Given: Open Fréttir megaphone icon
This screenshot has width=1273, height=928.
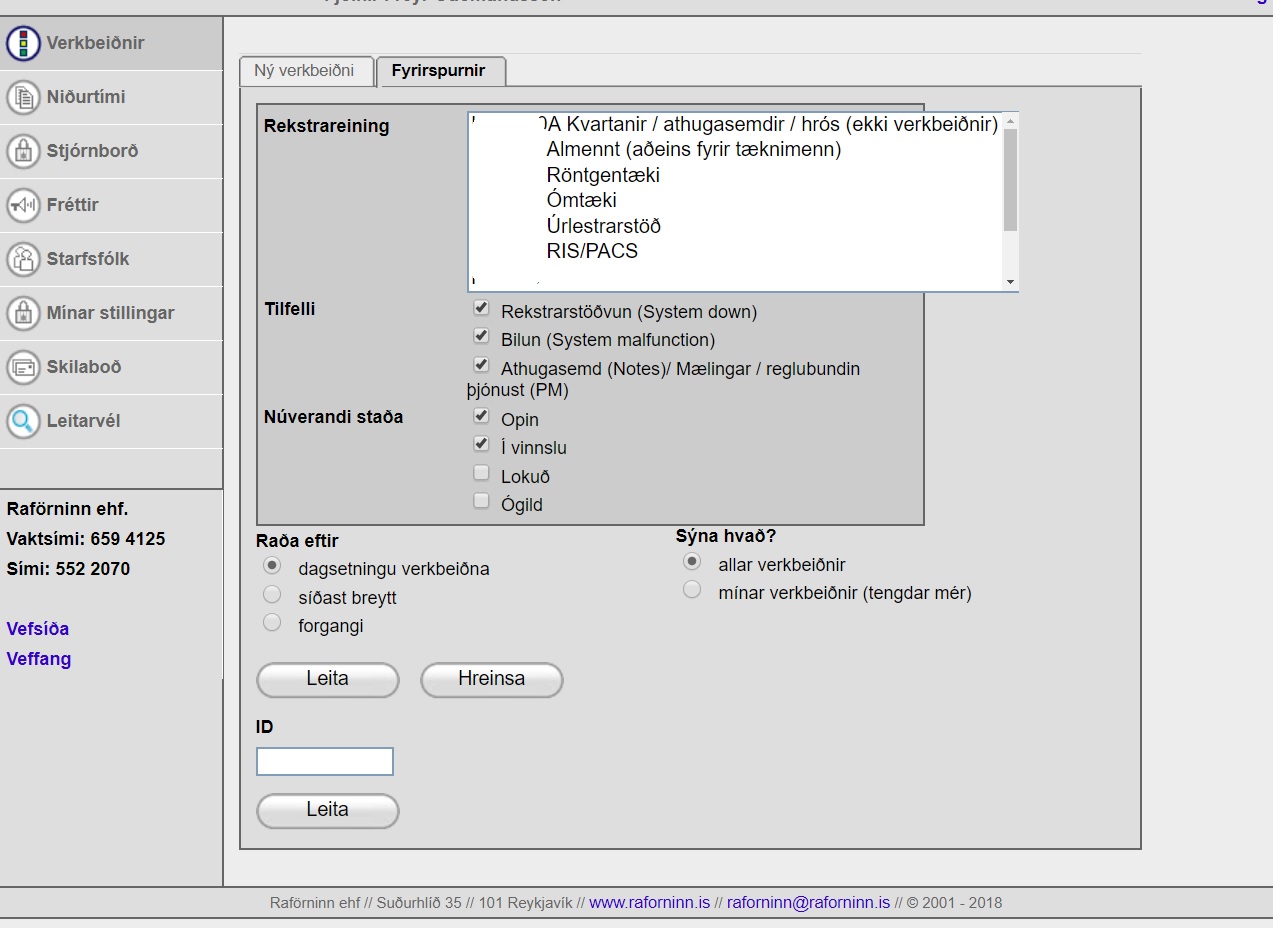Looking at the screenshot, I should (23, 205).
